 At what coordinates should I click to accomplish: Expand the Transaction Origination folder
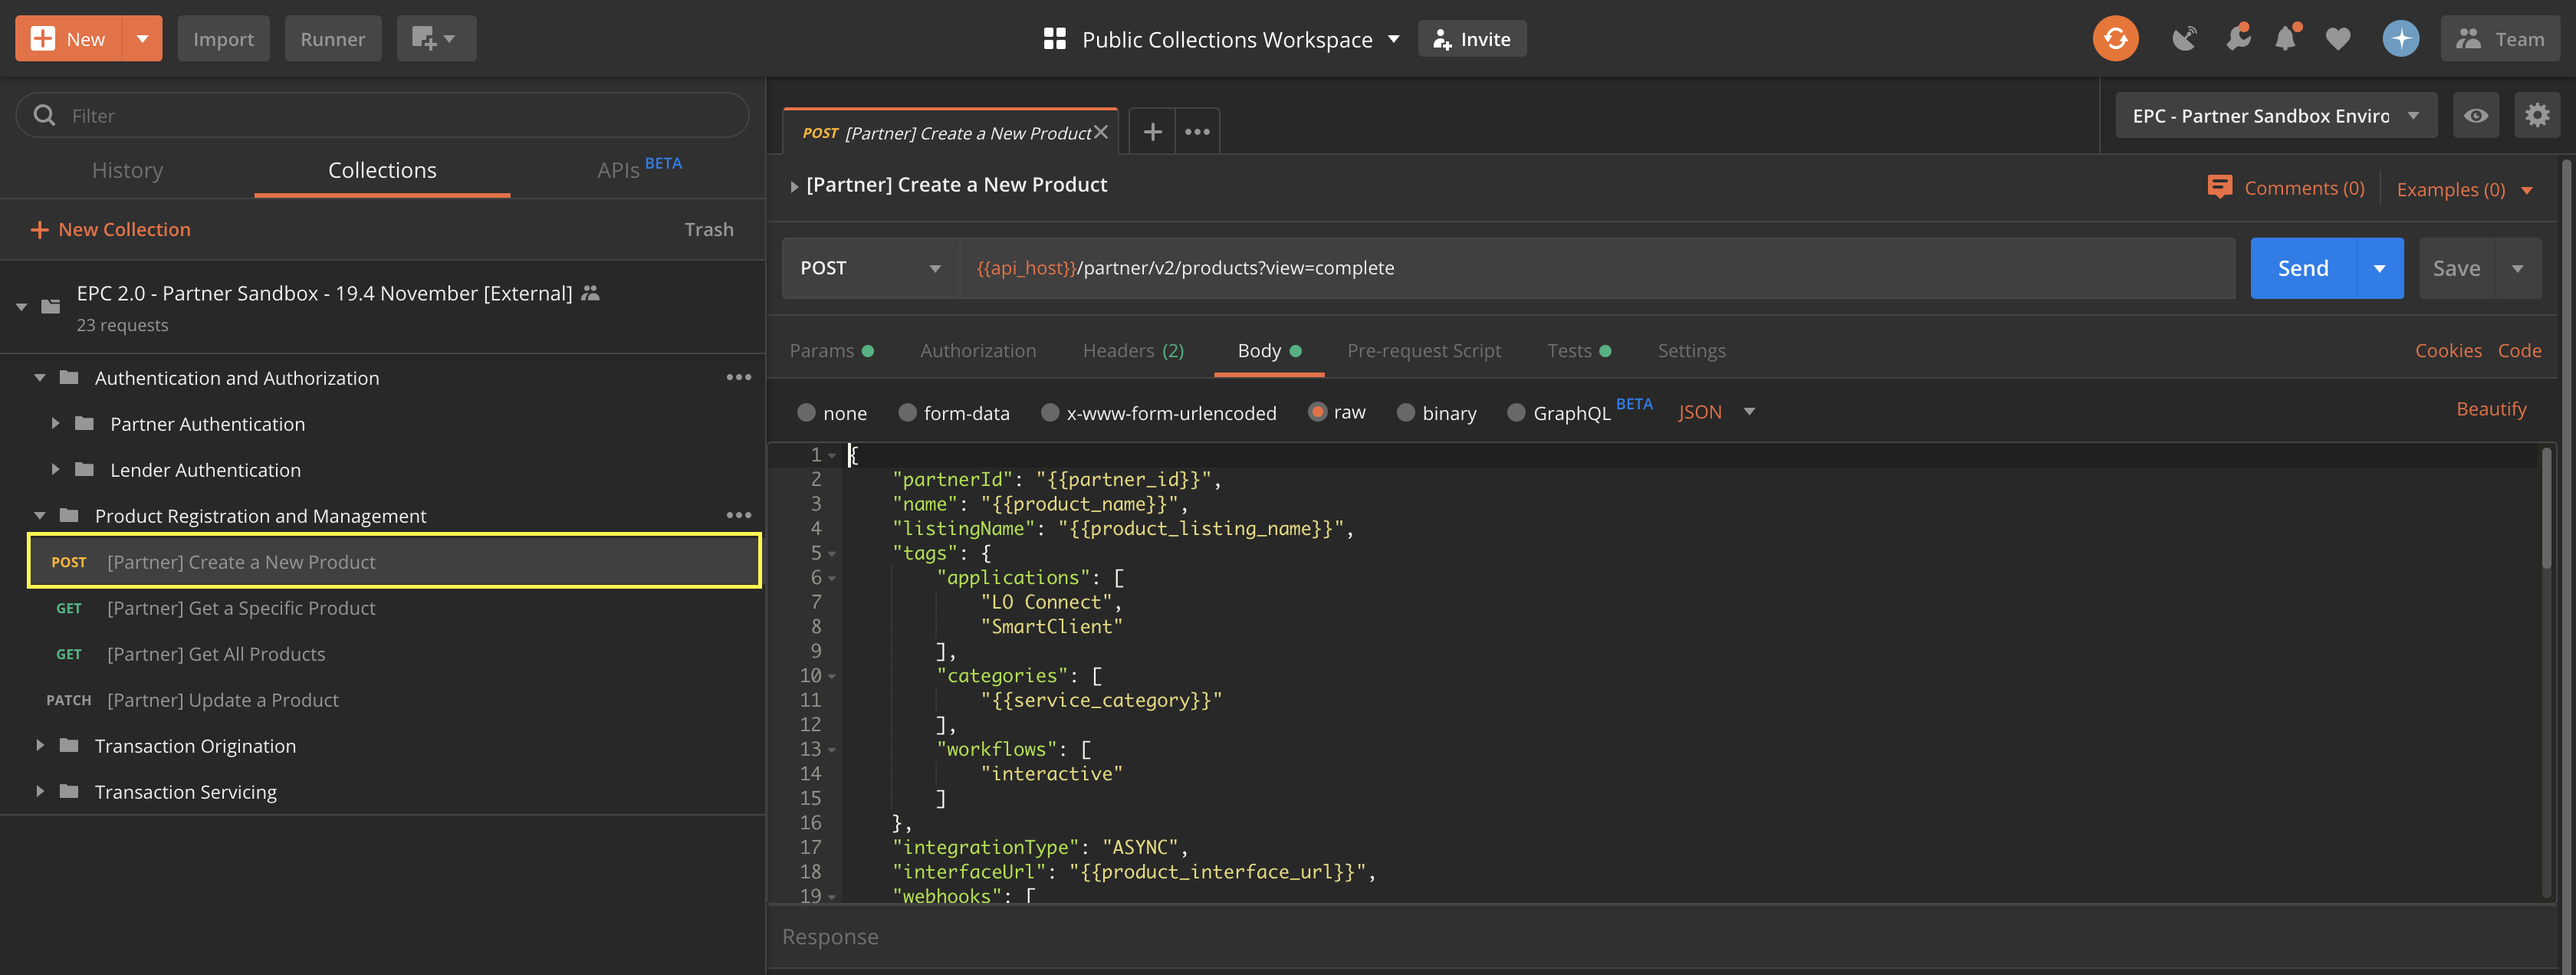click(x=40, y=746)
